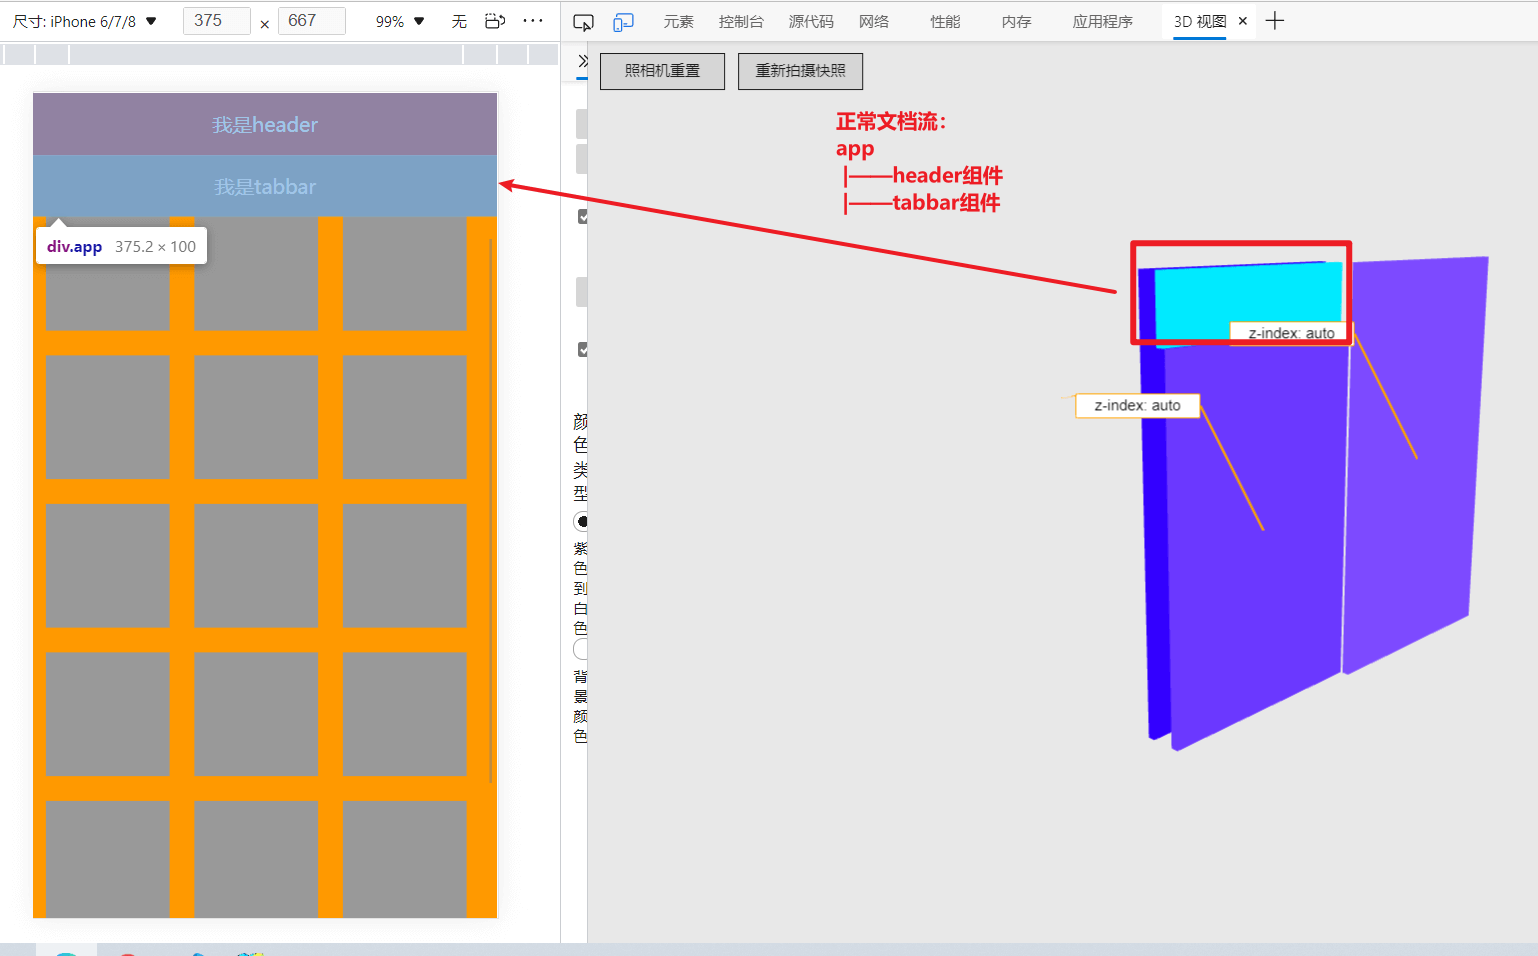
Task: Click the inspect element picker icon
Action: (x=584, y=22)
